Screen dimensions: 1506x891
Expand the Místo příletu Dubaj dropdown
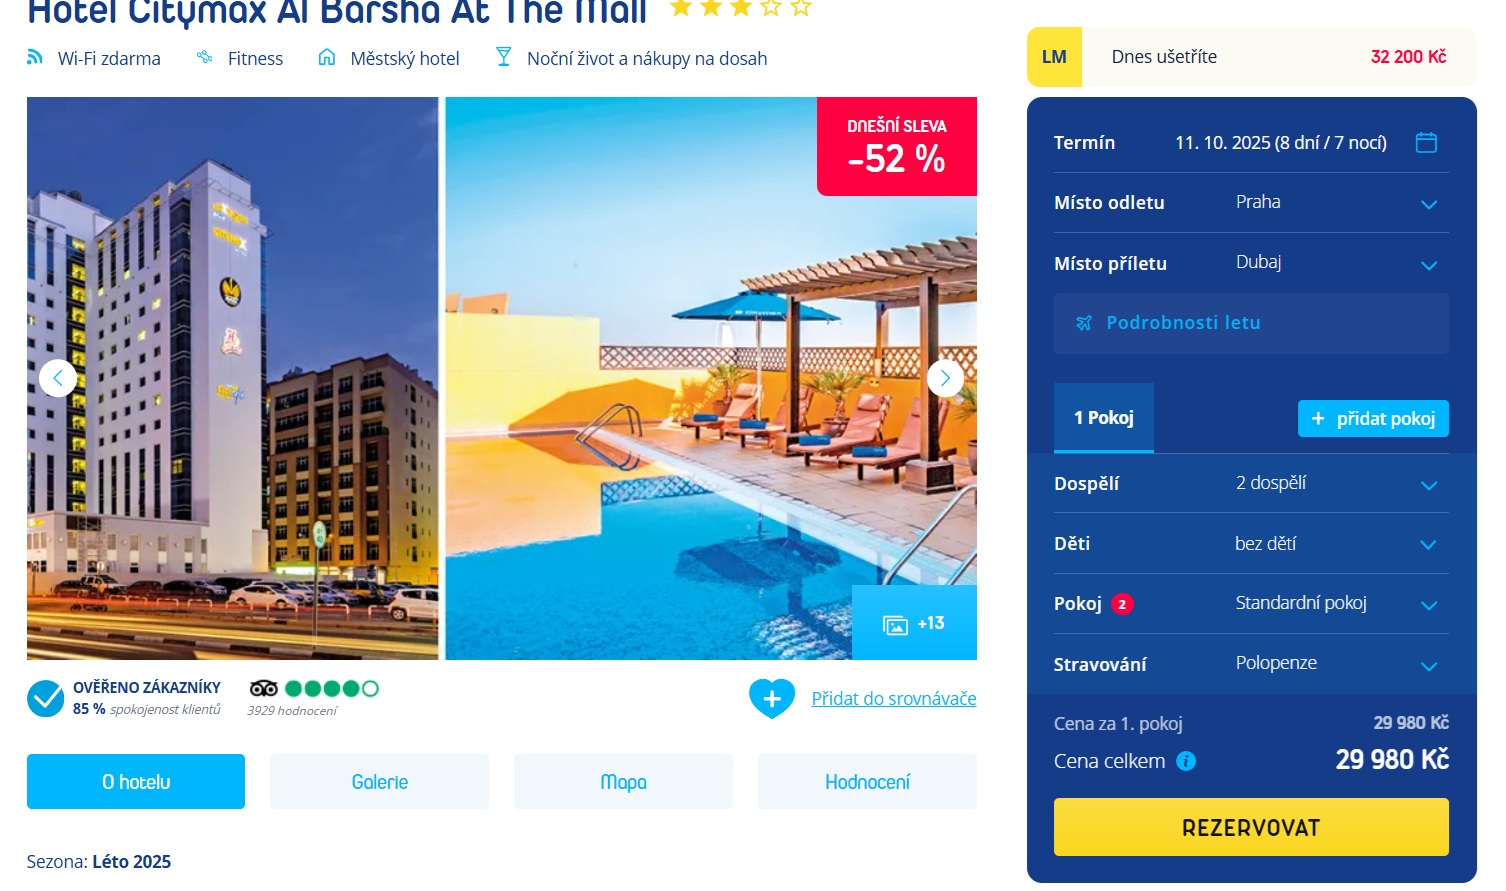[x=1251, y=263]
